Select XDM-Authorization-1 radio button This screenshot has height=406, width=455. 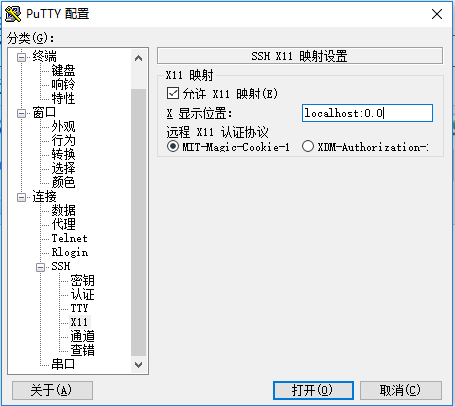pos(307,146)
